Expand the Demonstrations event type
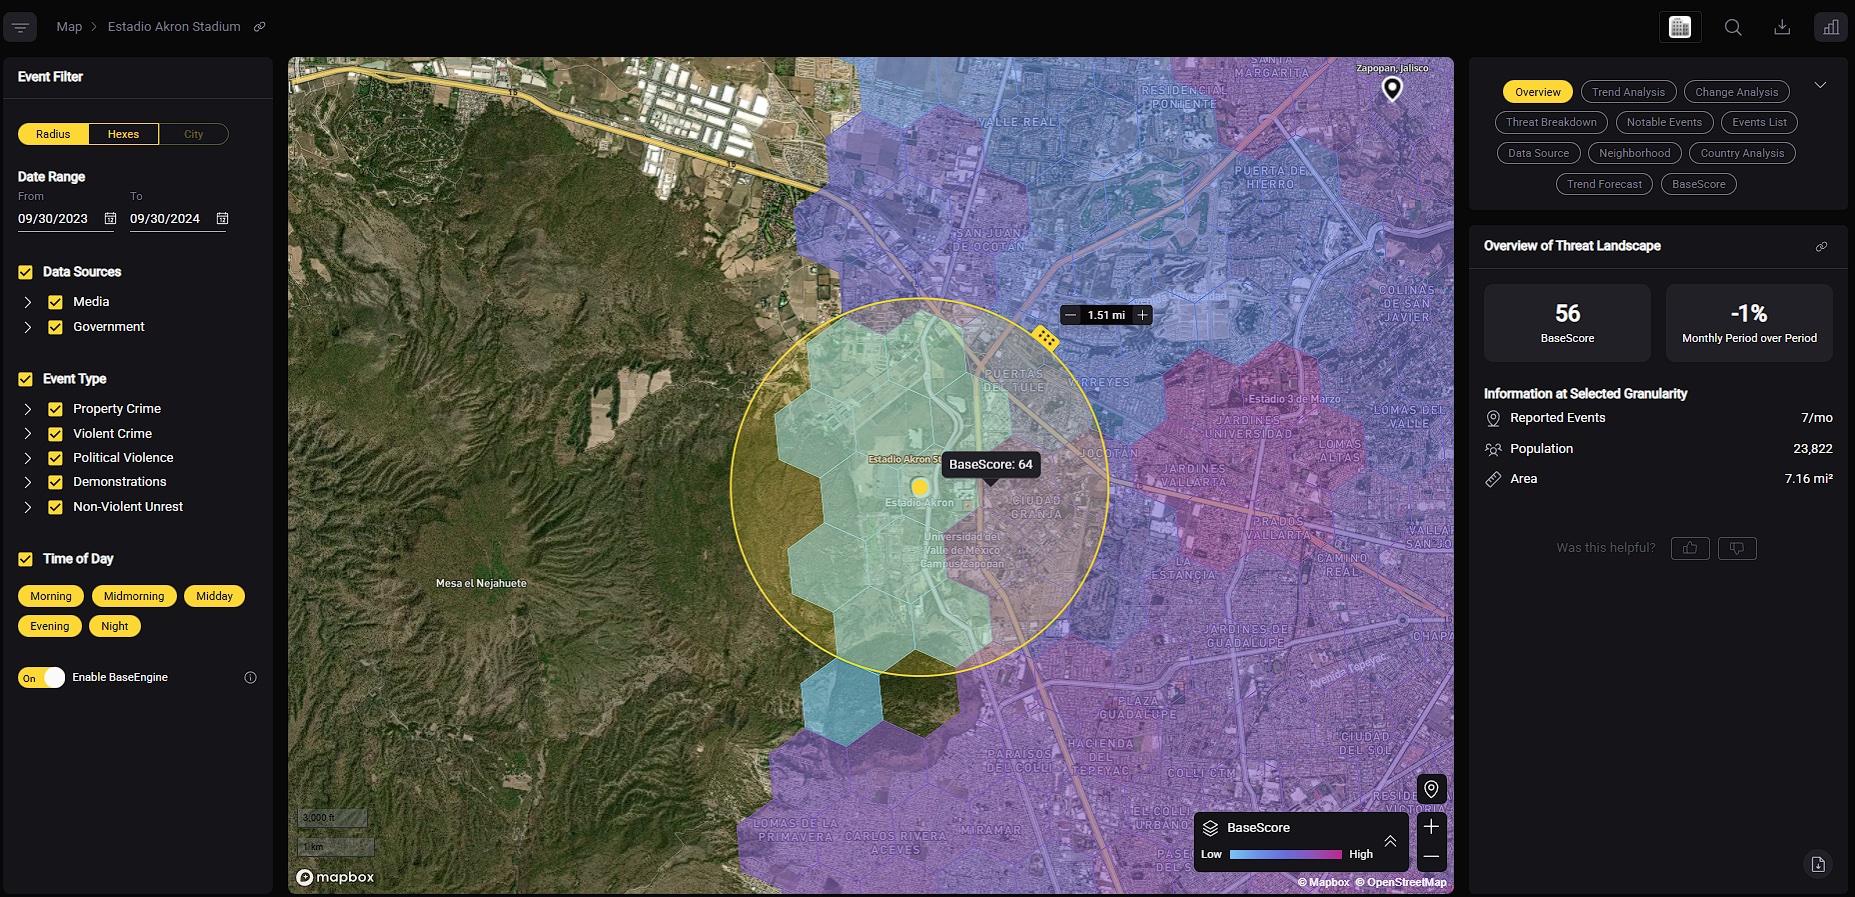The image size is (1855, 897). pyautogui.click(x=27, y=482)
